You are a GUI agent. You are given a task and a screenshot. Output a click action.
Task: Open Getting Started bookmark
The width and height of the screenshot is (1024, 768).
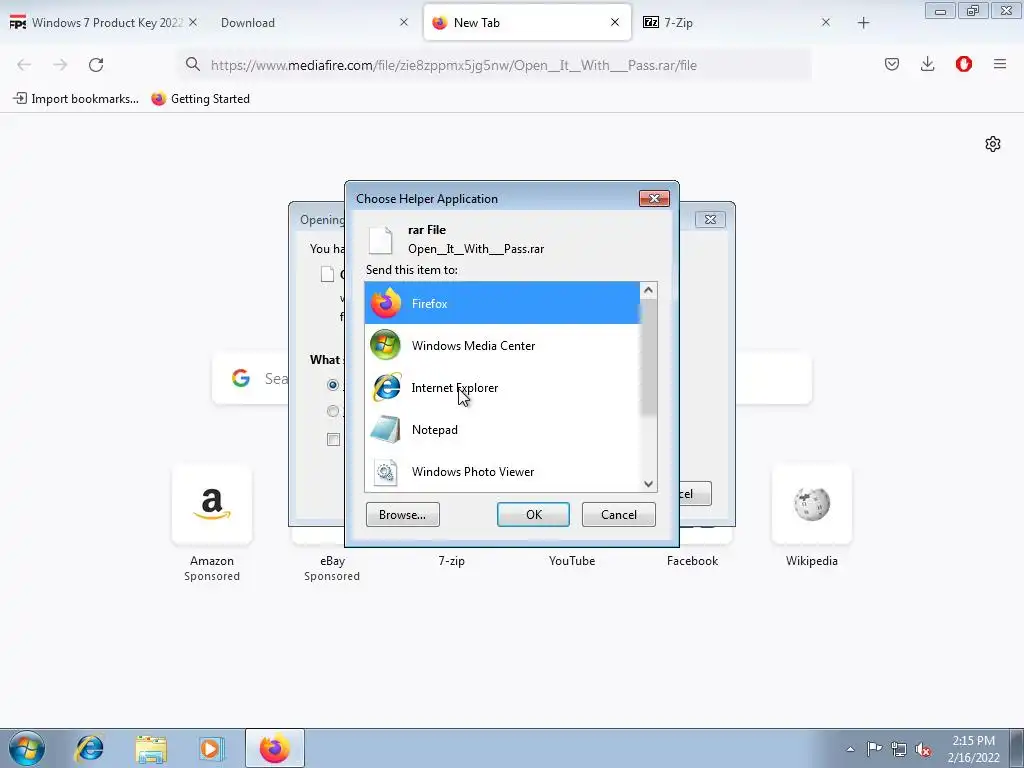click(200, 99)
